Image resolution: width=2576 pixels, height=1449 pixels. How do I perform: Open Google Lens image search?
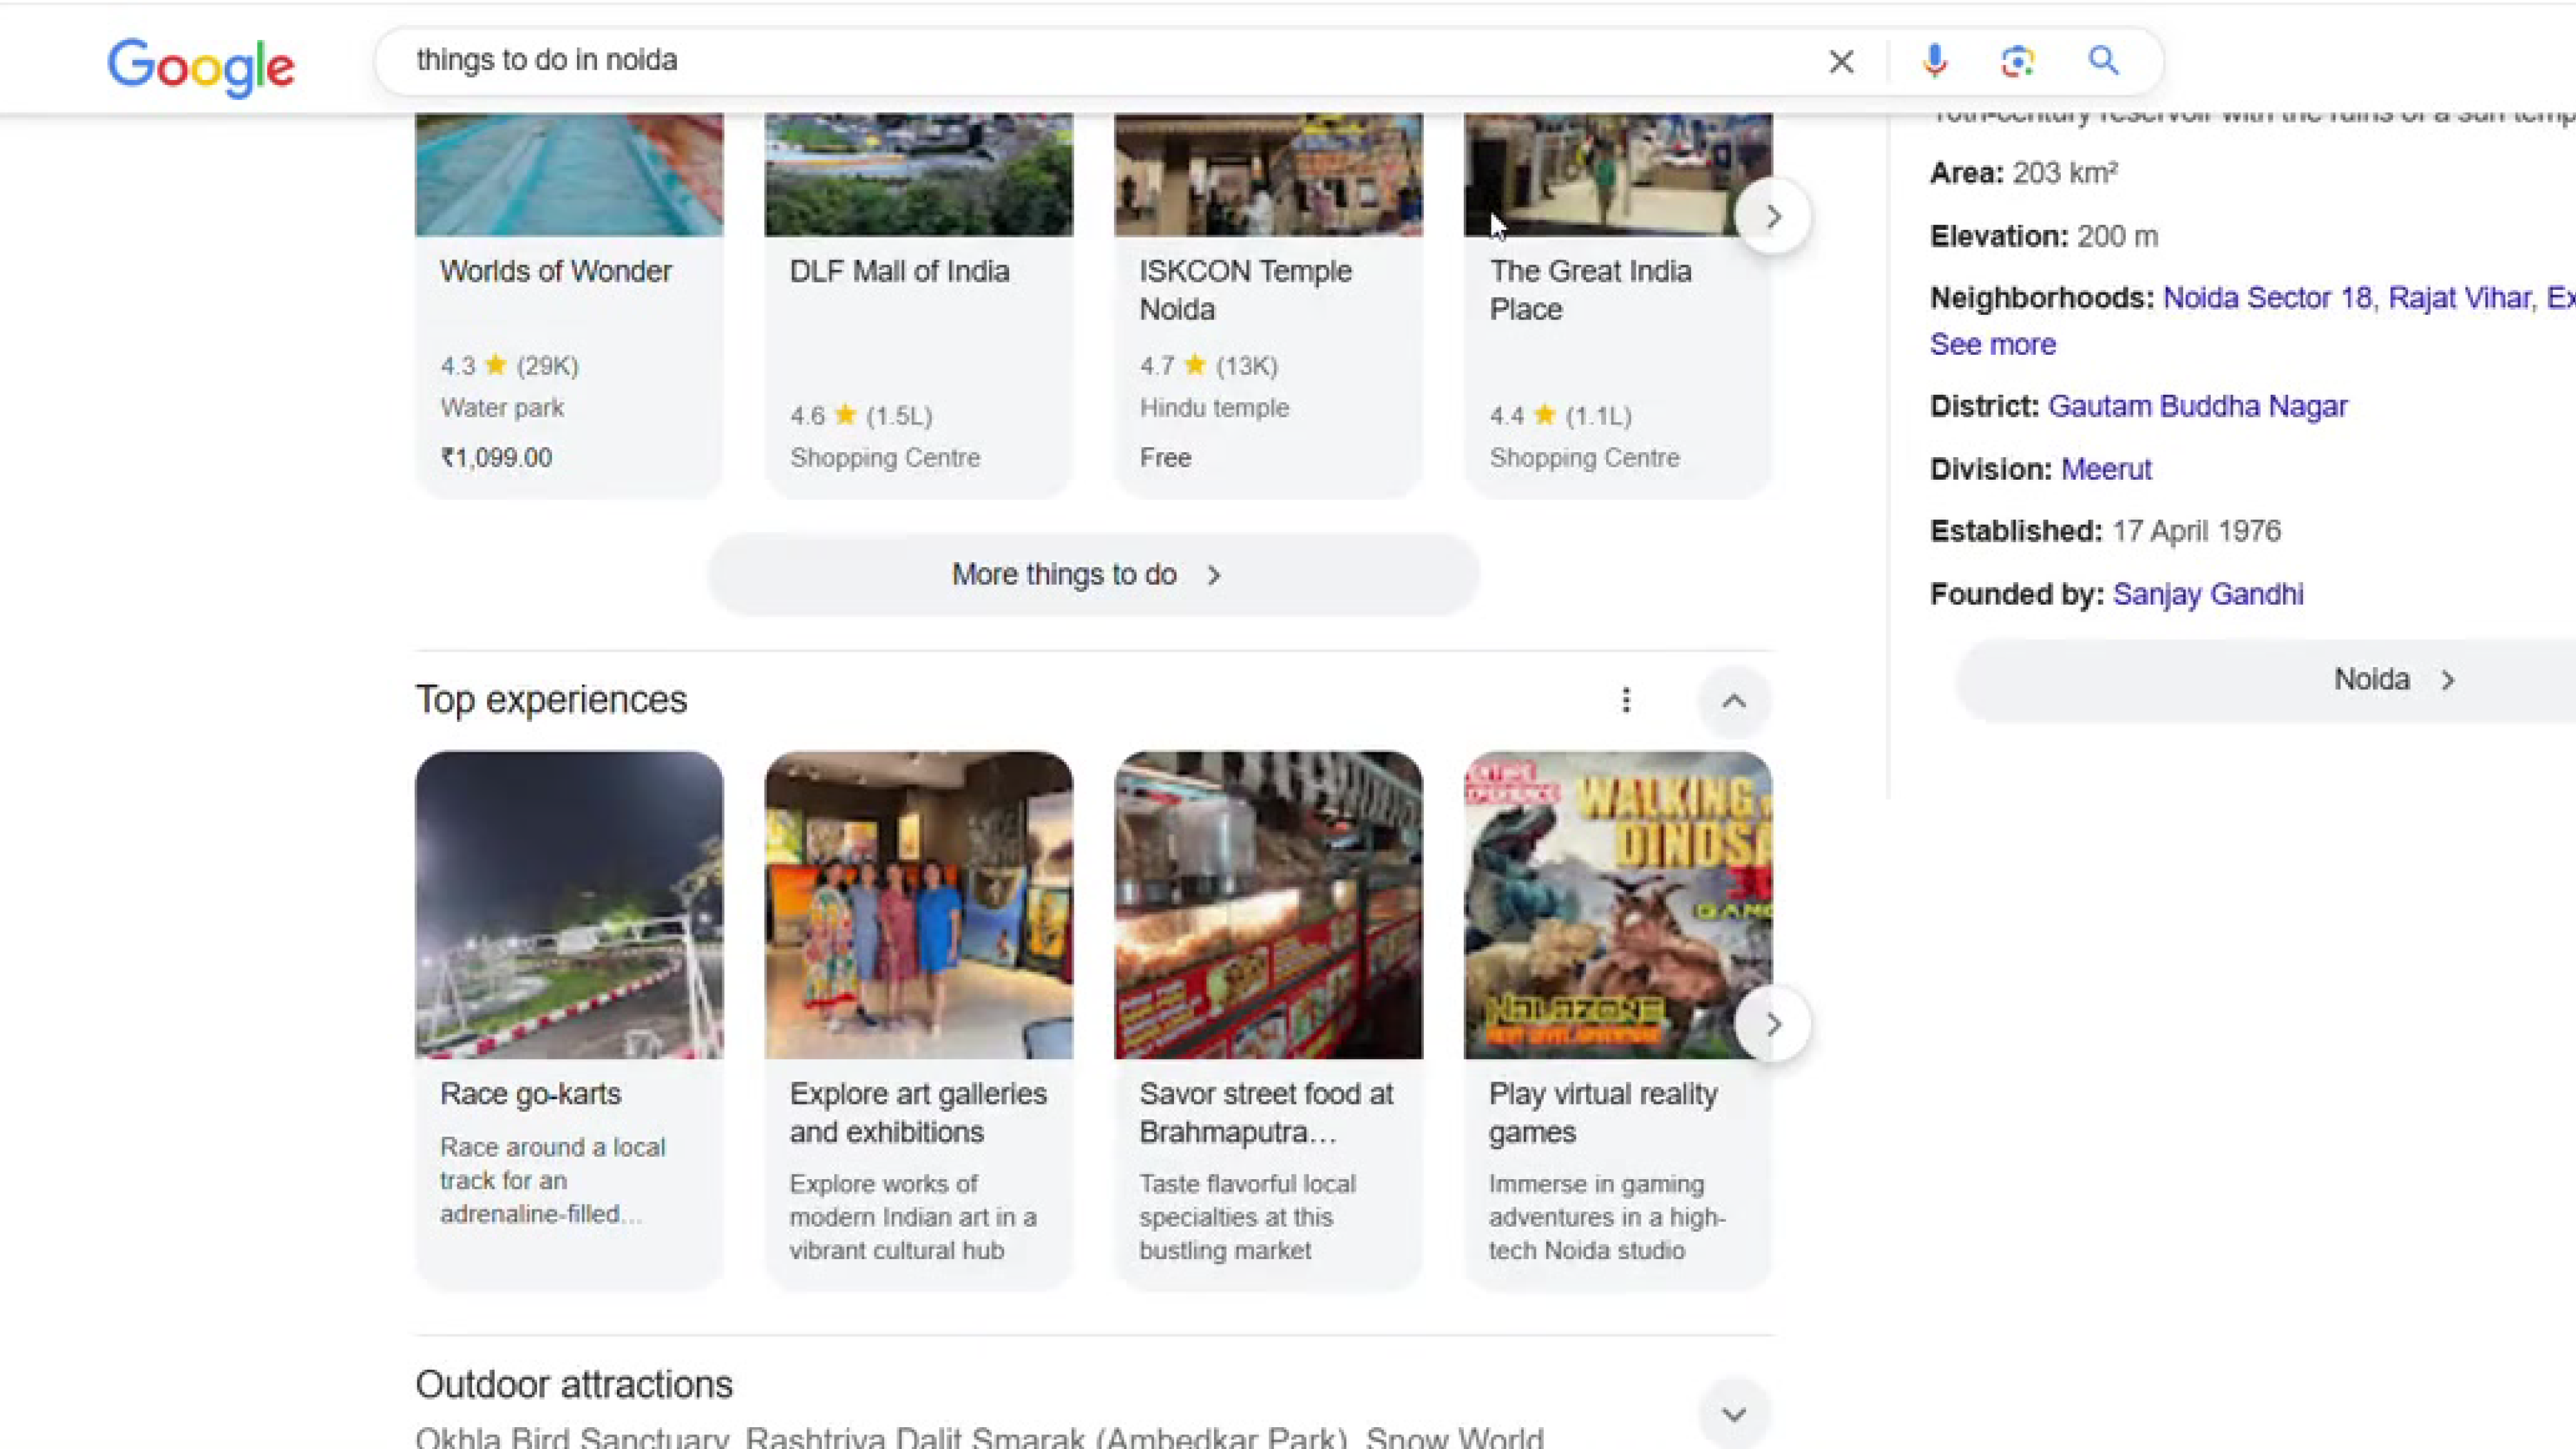[2017, 62]
